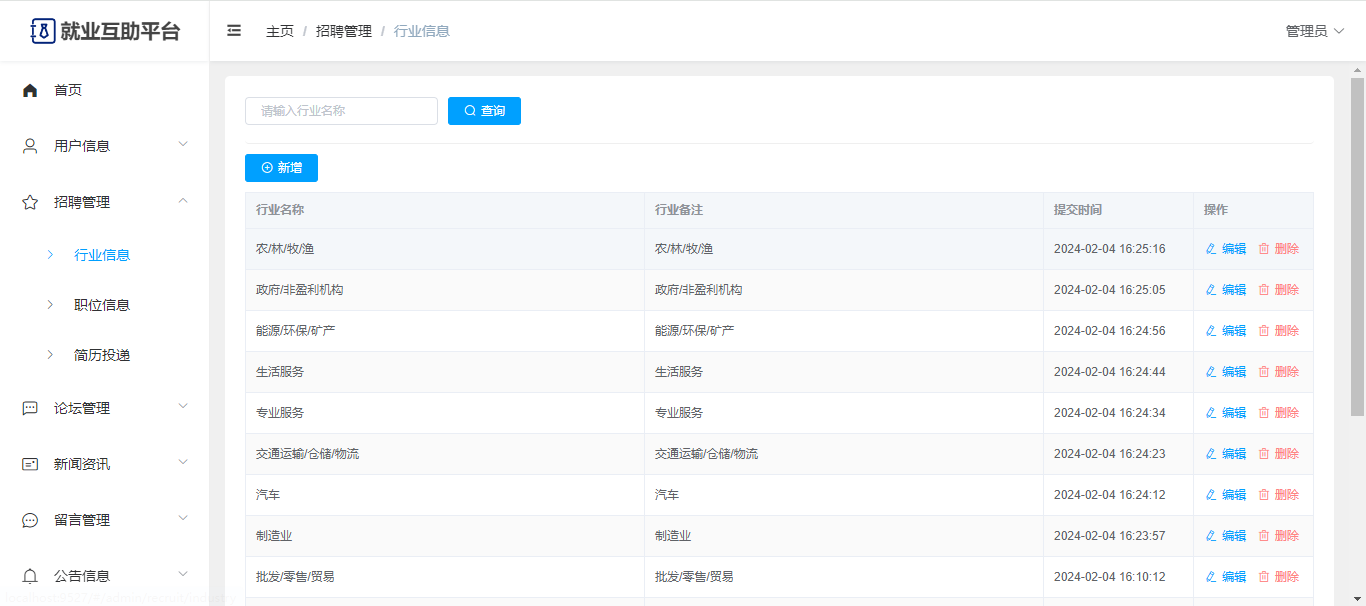Click the platform logo icon

43,31
